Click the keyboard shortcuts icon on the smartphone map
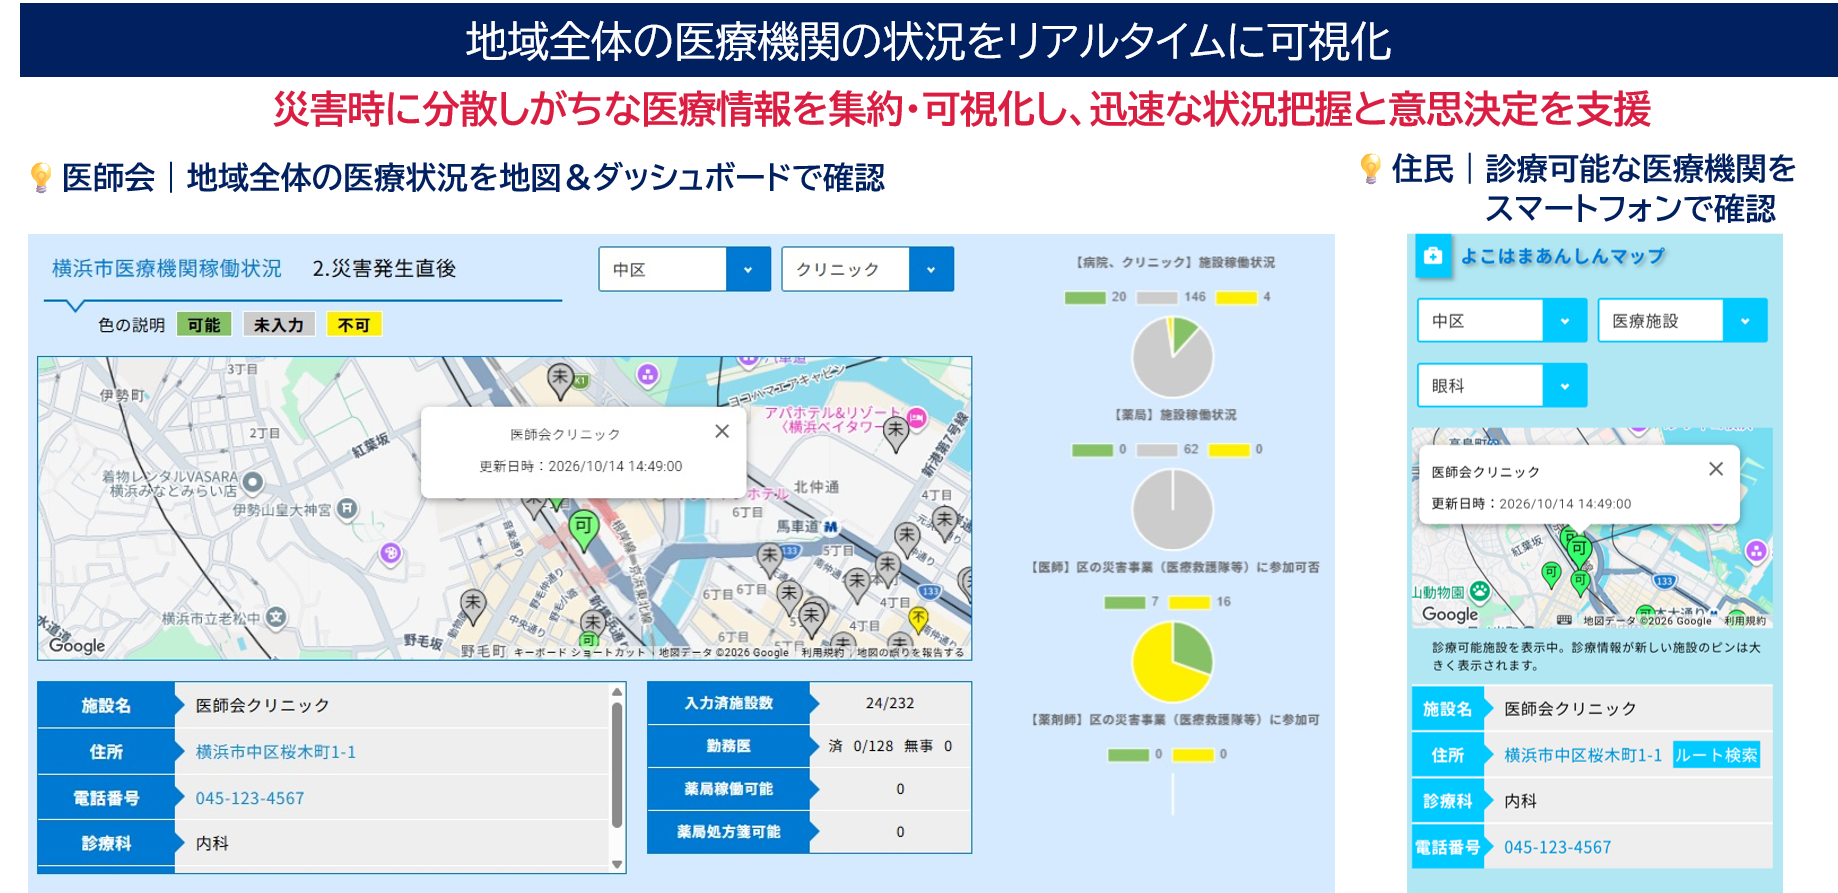The width and height of the screenshot is (1838, 893). pos(1564,620)
